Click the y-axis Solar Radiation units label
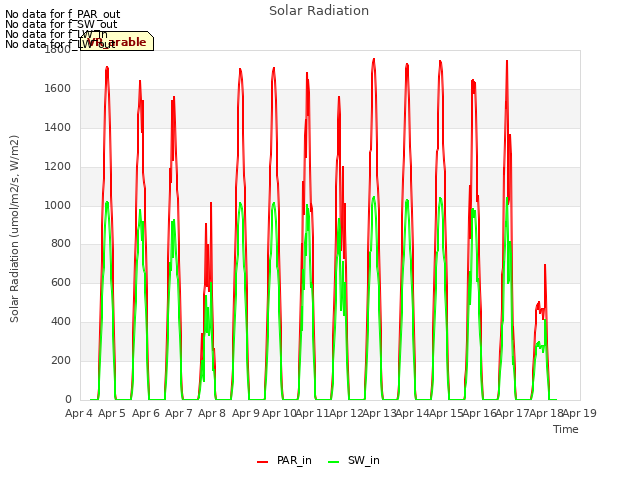This screenshot has height=480, width=640. click(14, 229)
